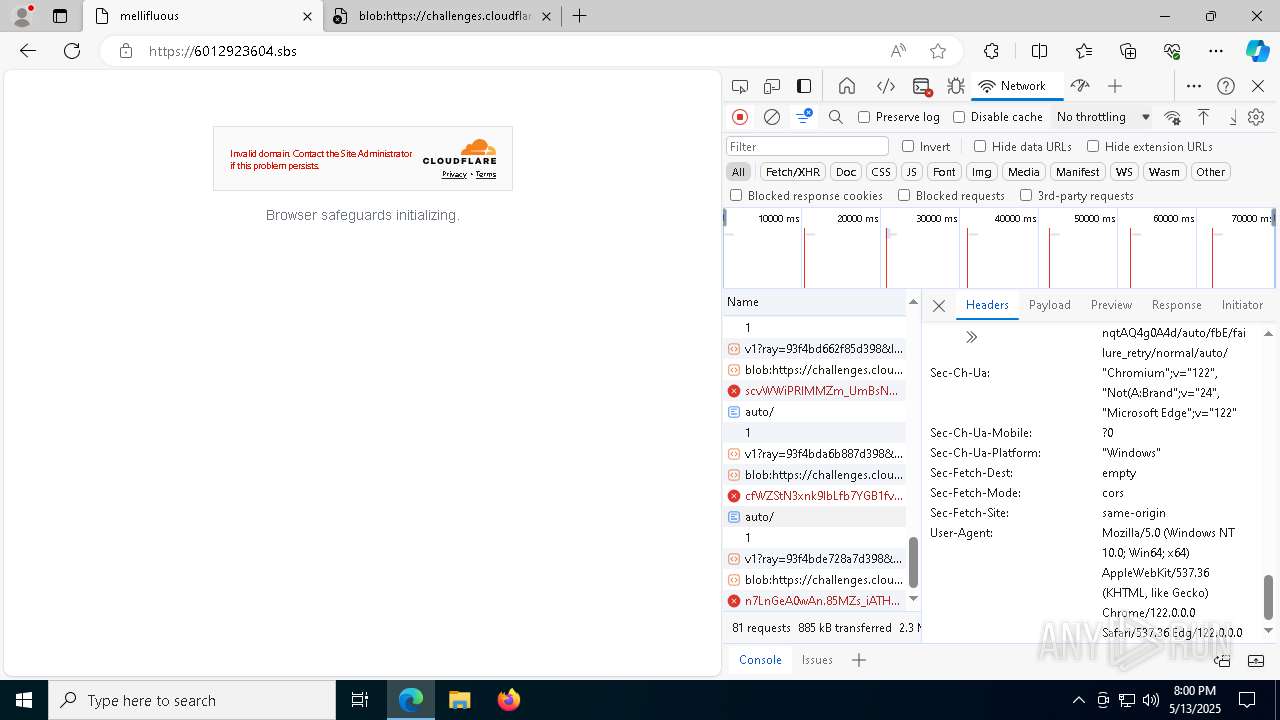Open File Explorer from the taskbar
This screenshot has height=720, width=1280.
pos(460,700)
